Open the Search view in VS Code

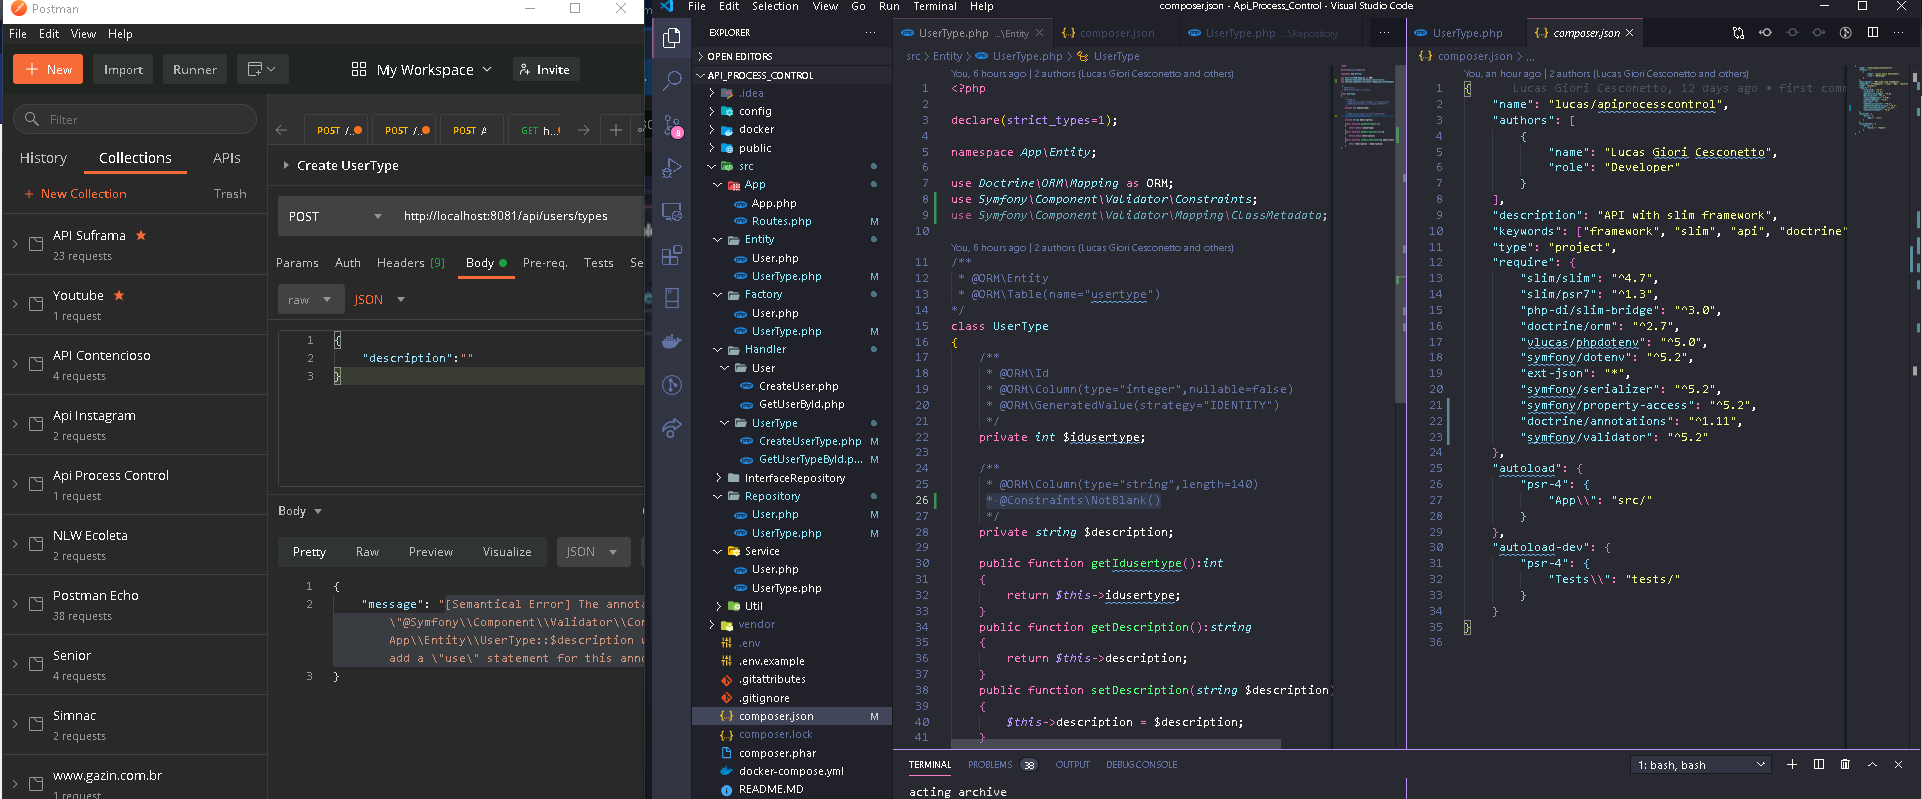coord(672,80)
